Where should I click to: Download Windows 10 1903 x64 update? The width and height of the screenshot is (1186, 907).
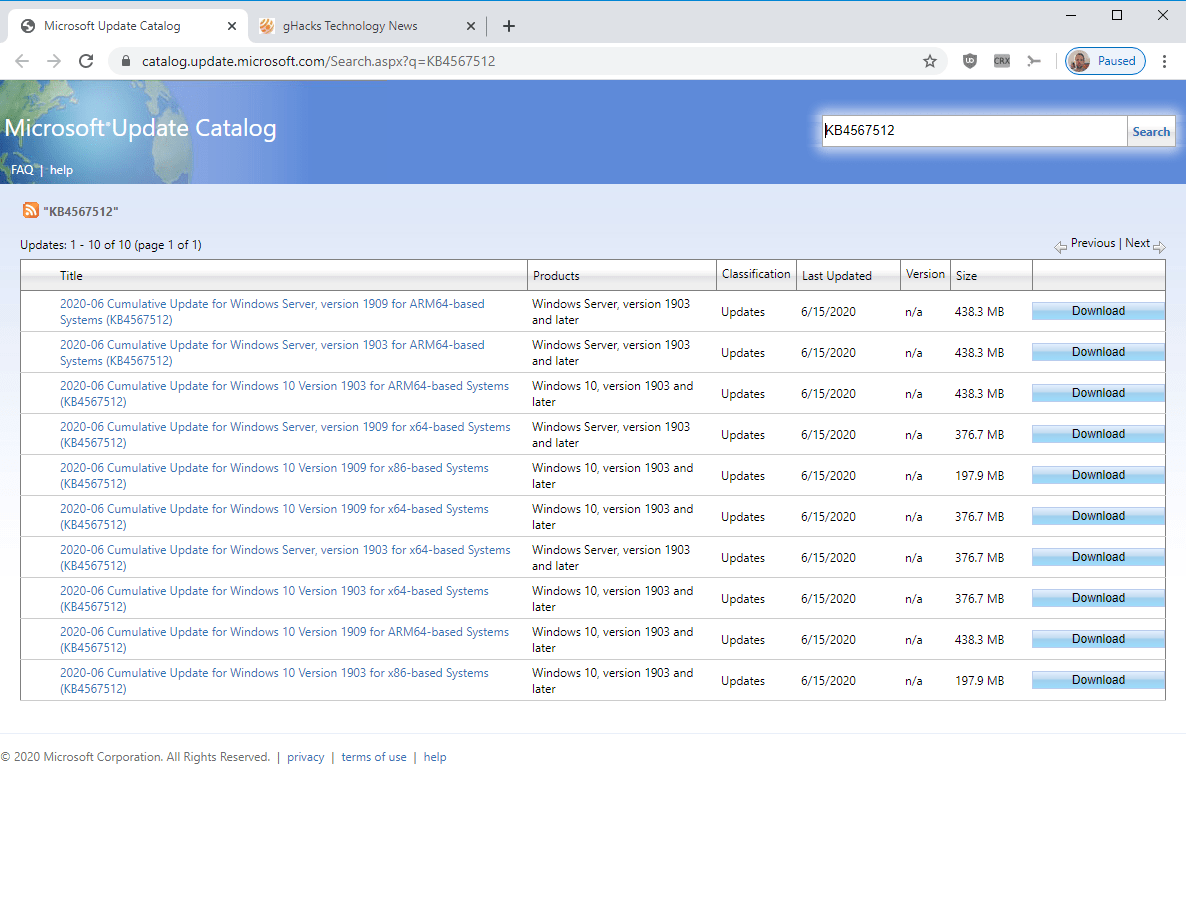pos(1098,598)
